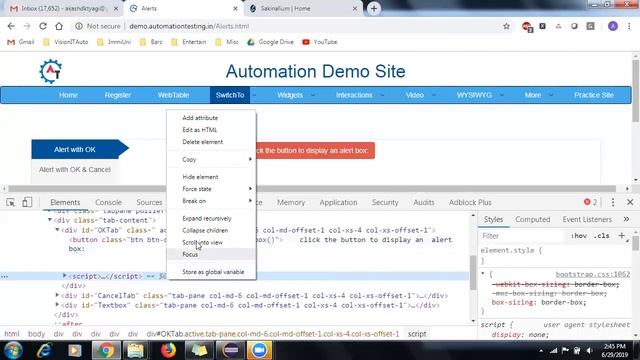This screenshot has width=640, height=360.
Task: Click the browser back arrow
Action: click(11, 26)
